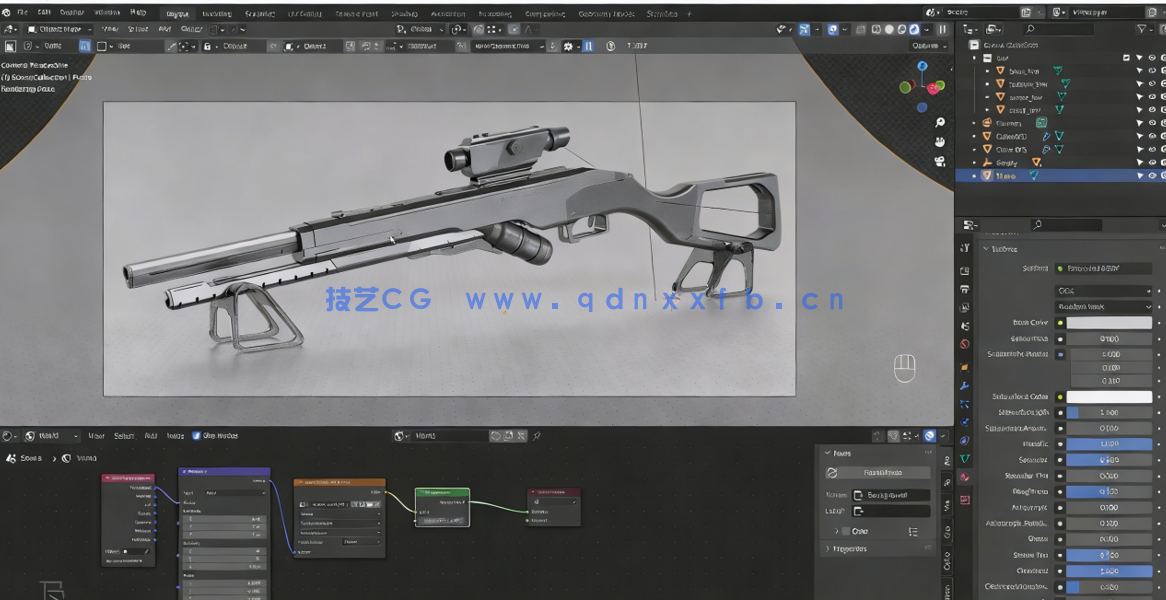Hide the Empty object using its eye icon
The height and width of the screenshot is (600, 1166).
point(1151,163)
